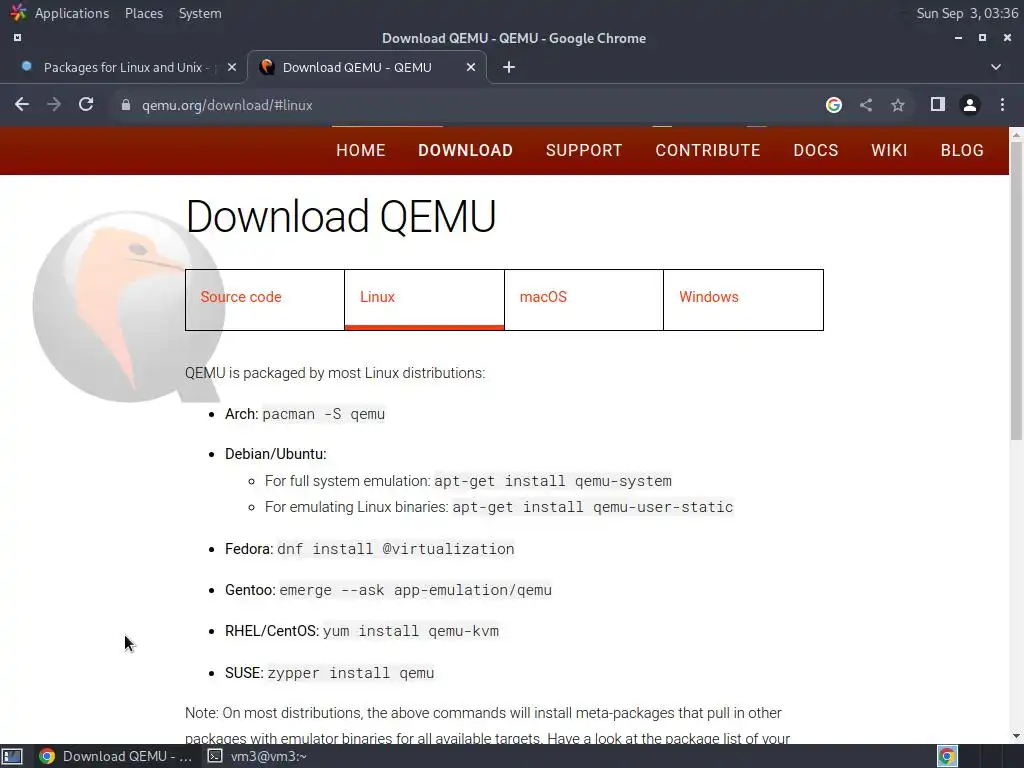This screenshot has height=768, width=1024.
Task: Click the page vertical scrollbar thumb
Action: point(1016,291)
